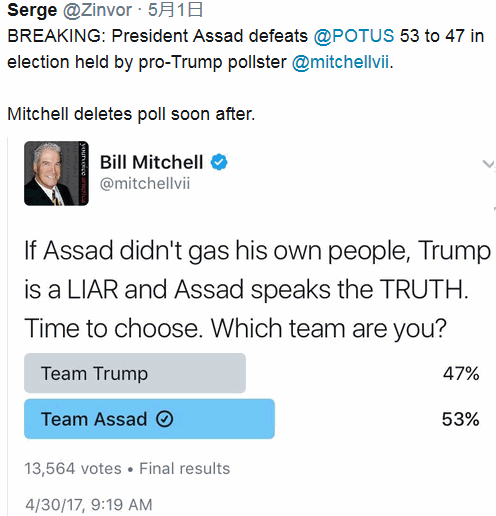
Task: Click the 53% result for Team Assad
Action: pos(460,419)
